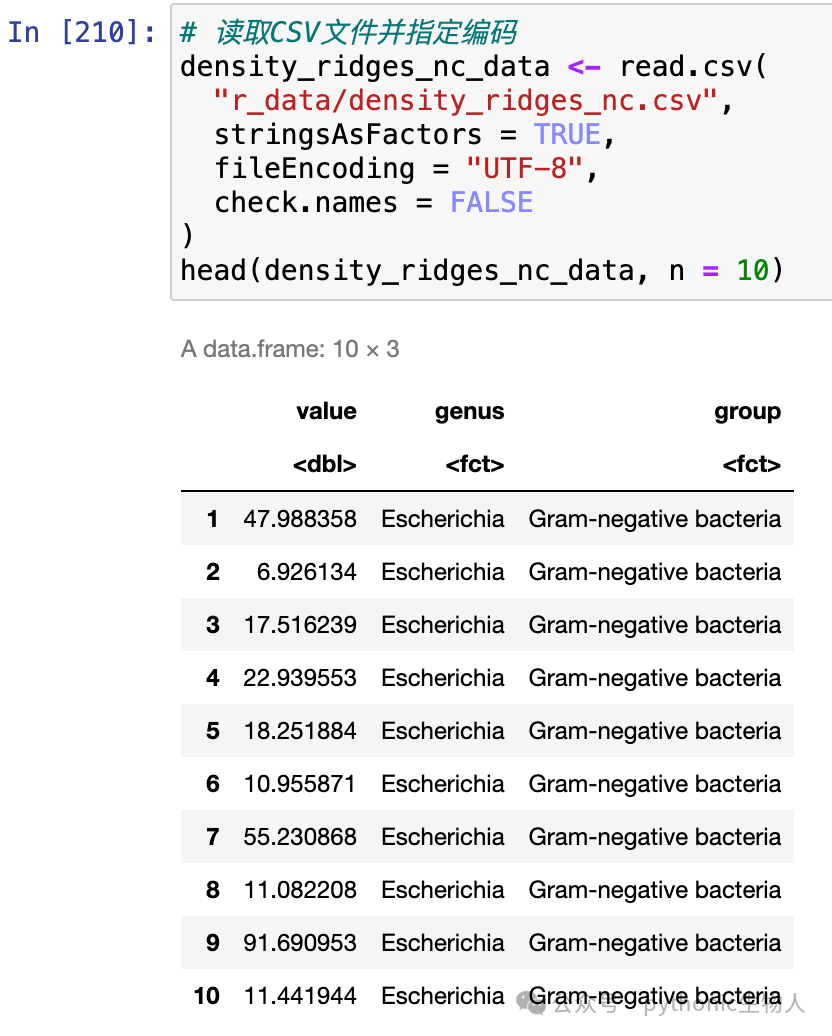The width and height of the screenshot is (832, 1036).
Task: Click the Chinese comment line in code
Action: pyautogui.click(x=348, y=32)
